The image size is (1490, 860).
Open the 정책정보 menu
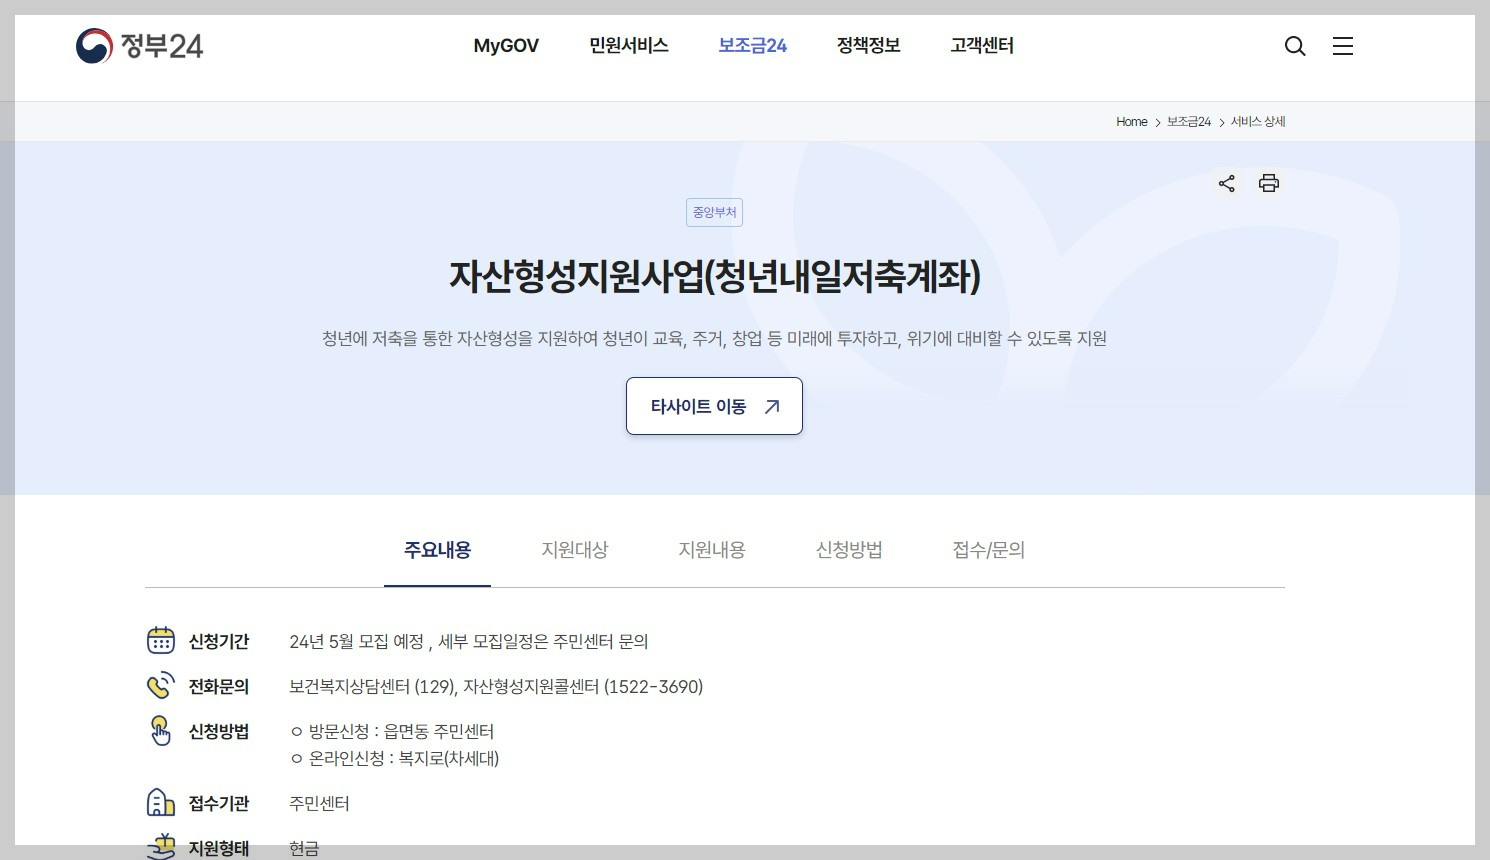click(x=869, y=46)
